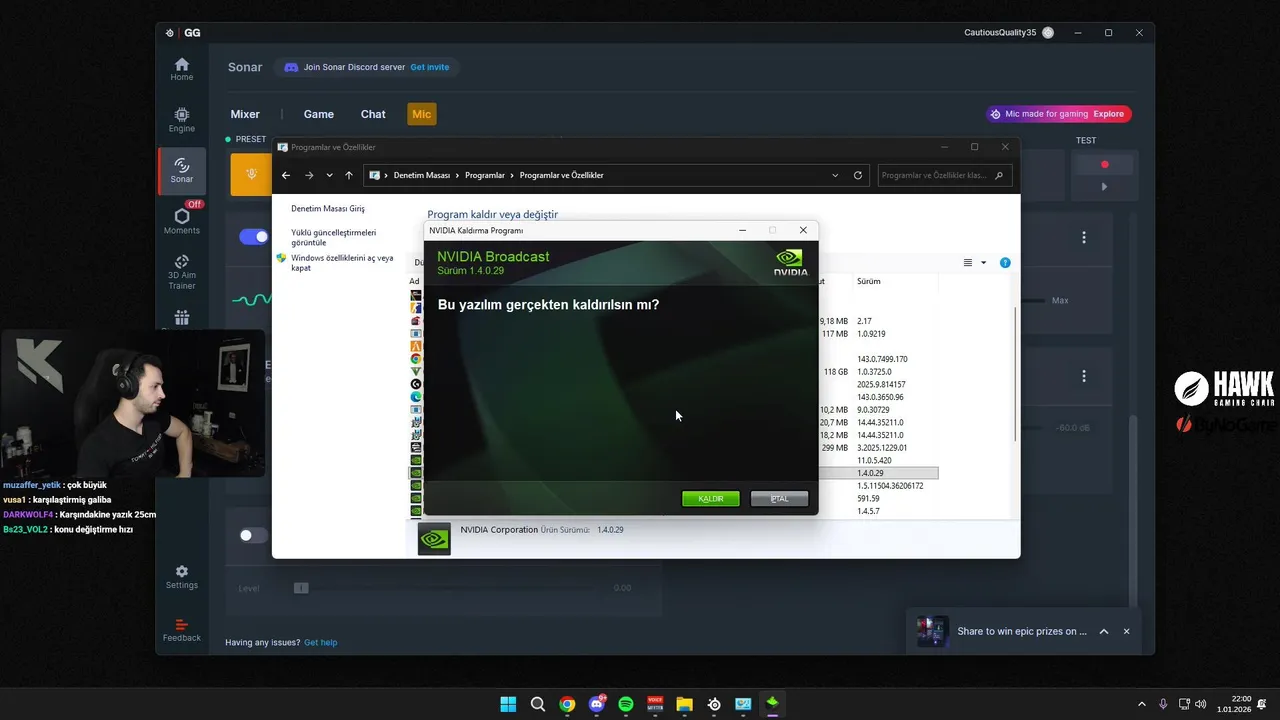1280x720 pixels.
Task: Open Feedback in the GG sidebar
Action: tap(181, 629)
